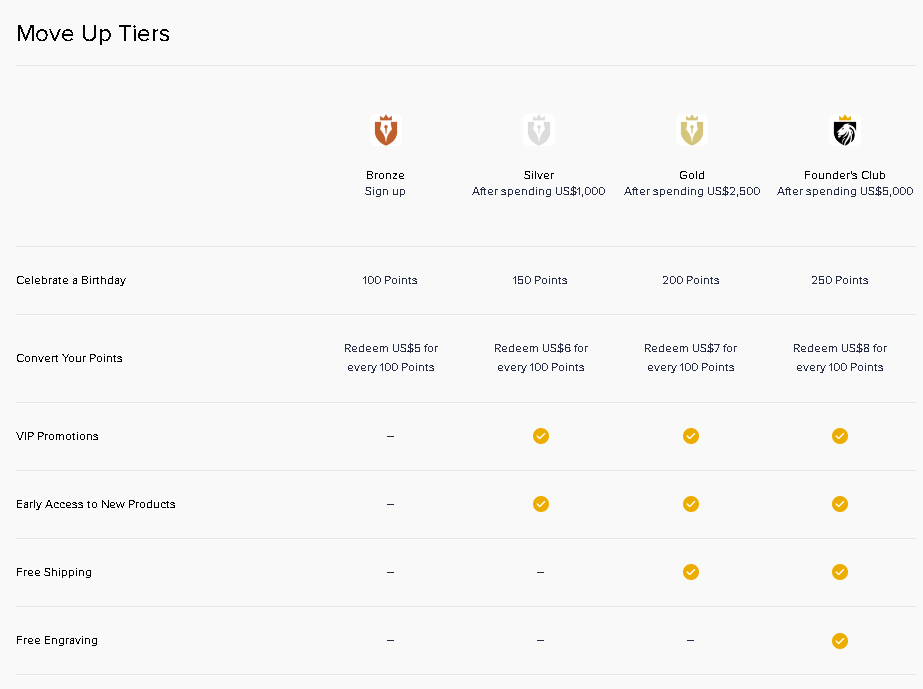Screen dimensions: 923x689
Task: Click VIP Promotions checkmark under Silver
Action: pyautogui.click(x=540, y=436)
